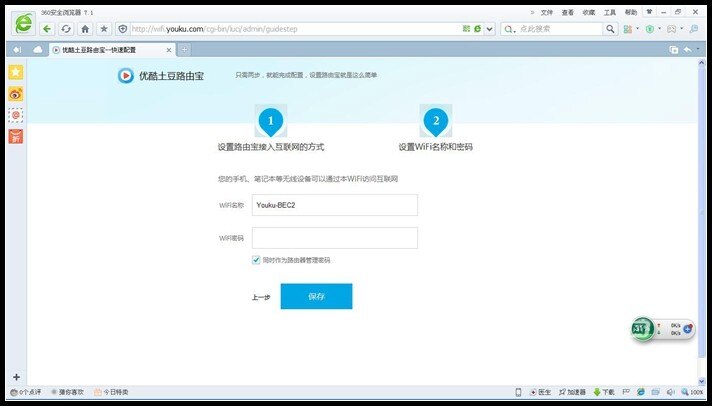Click the blue 保存 button
Image resolution: width=712 pixels, height=406 pixels.
(x=316, y=296)
